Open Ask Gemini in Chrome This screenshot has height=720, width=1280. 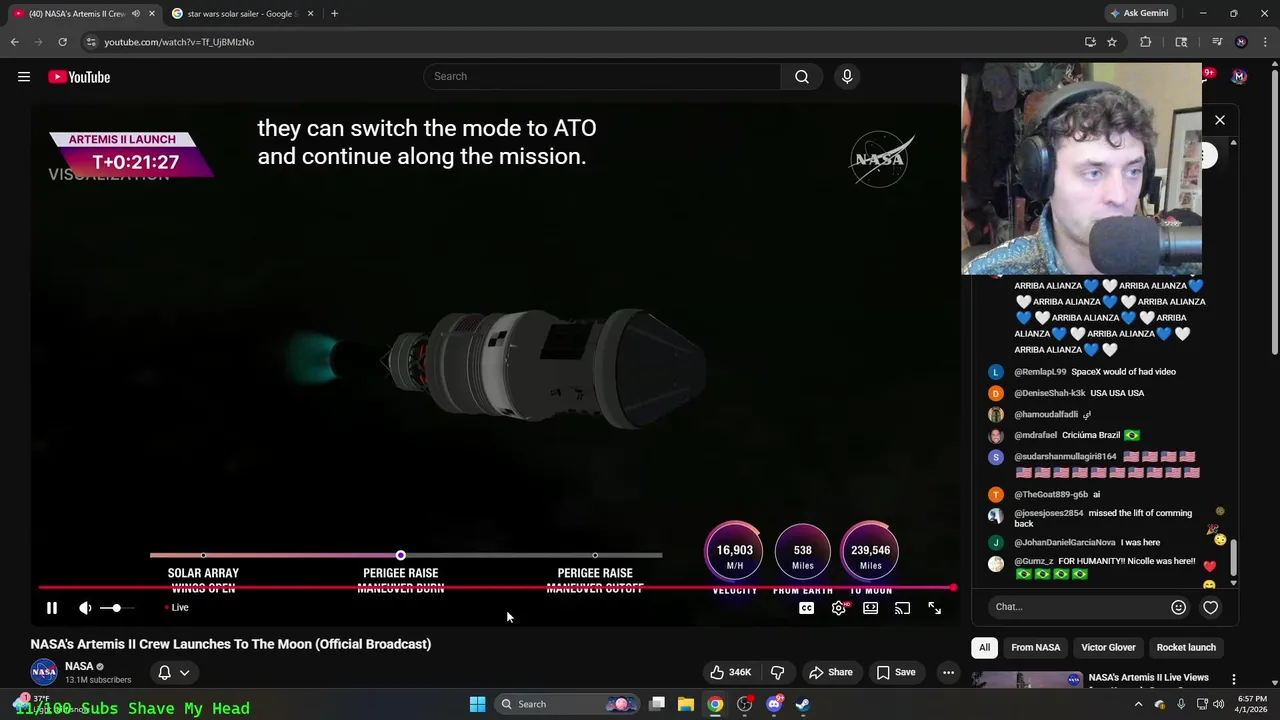[x=1139, y=13]
